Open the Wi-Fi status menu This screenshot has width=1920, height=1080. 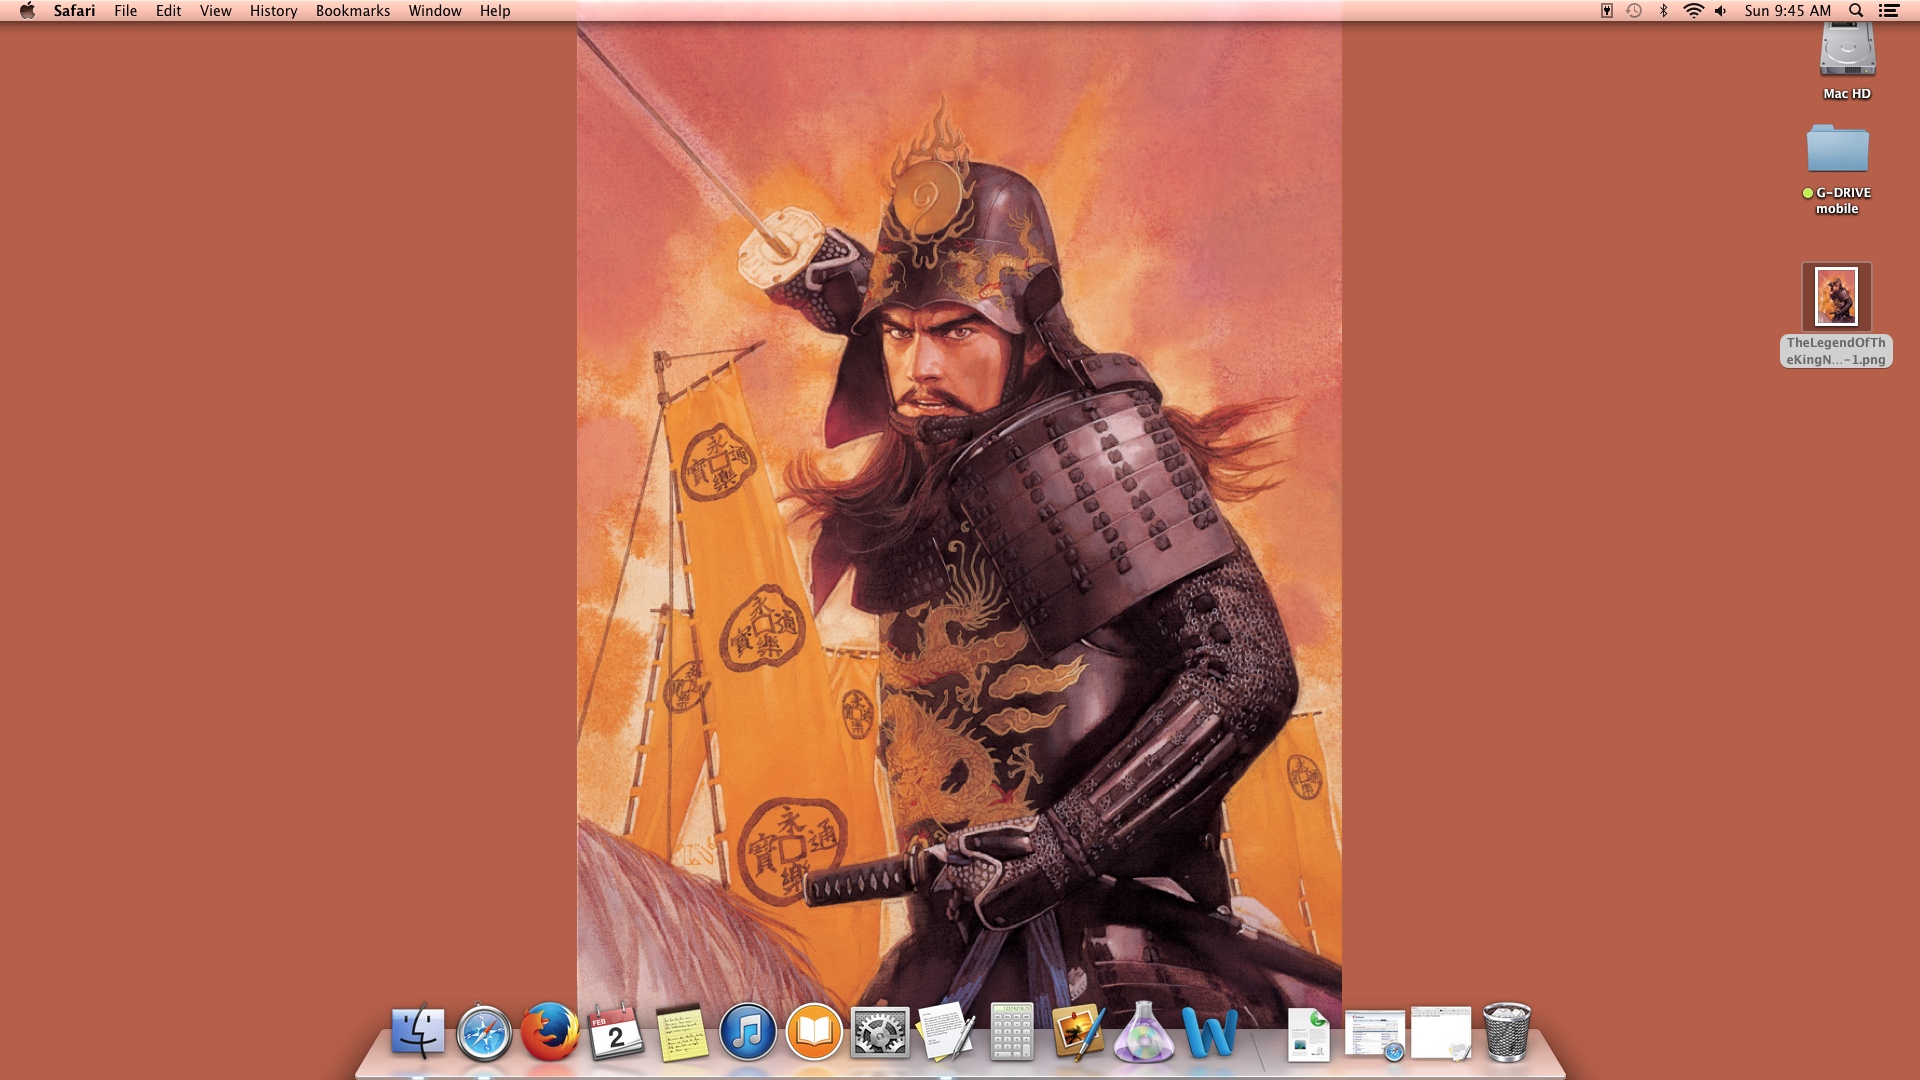tap(1693, 11)
